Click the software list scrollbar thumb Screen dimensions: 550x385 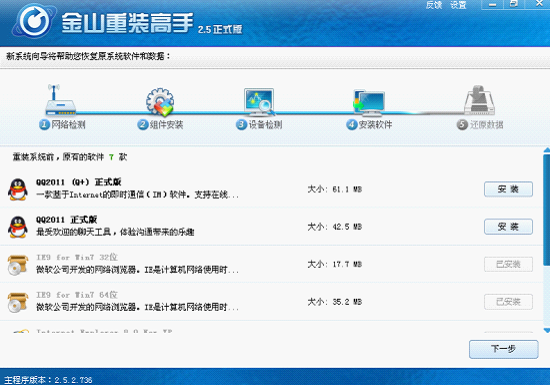click(x=546, y=209)
